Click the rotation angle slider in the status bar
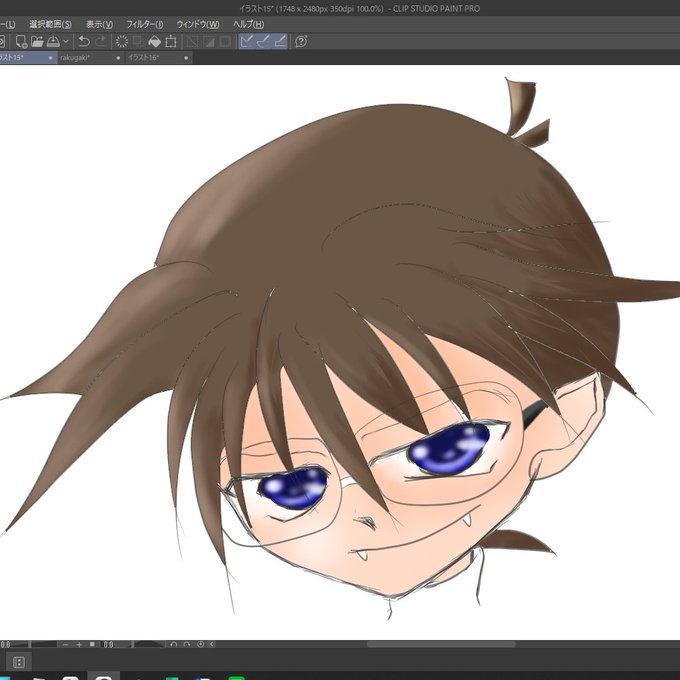This screenshot has width=680, height=680. pos(141,644)
